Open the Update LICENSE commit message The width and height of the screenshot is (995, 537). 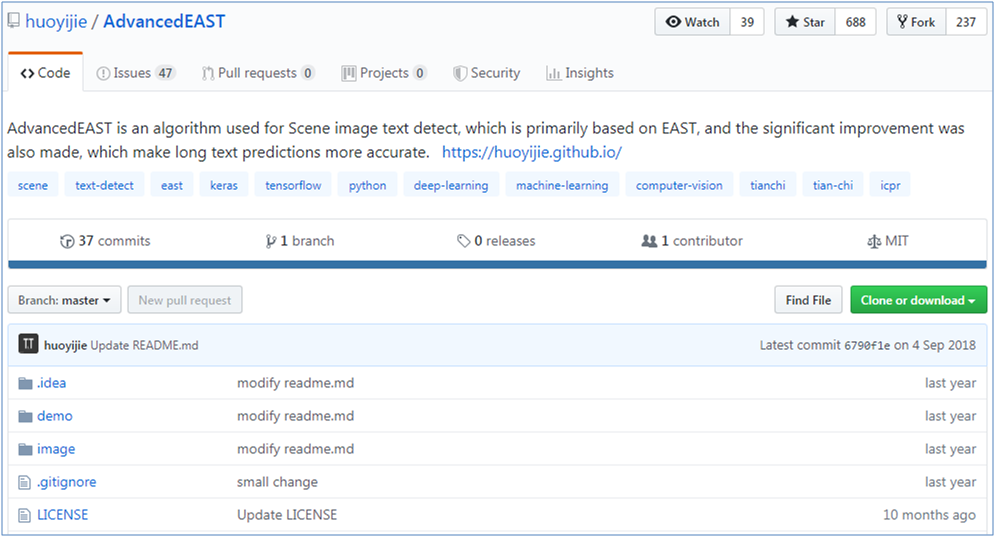click(287, 515)
